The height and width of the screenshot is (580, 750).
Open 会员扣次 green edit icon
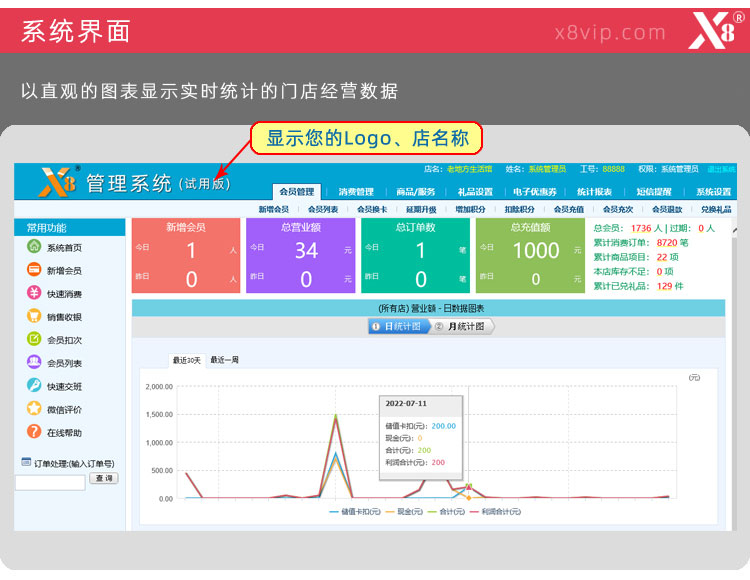coord(34,339)
